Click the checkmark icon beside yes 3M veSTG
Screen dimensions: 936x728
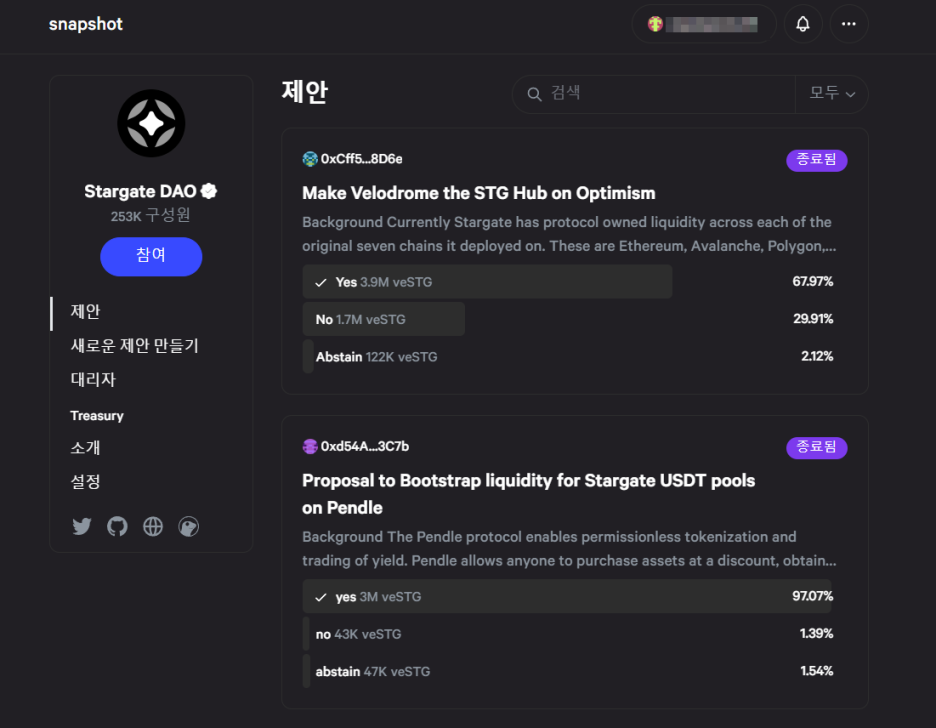tap(321, 597)
